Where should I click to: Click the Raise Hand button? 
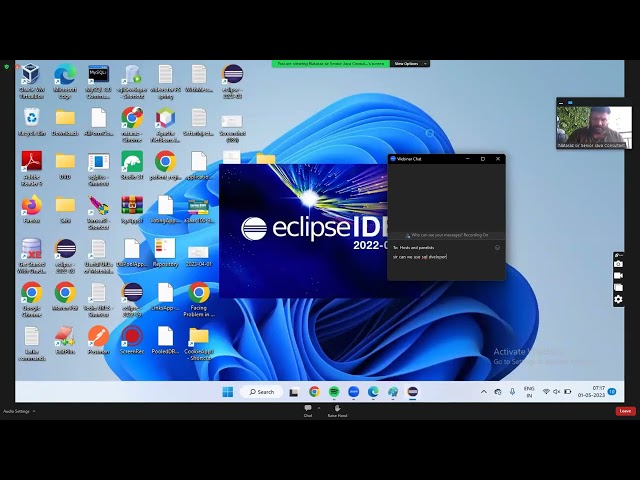(x=337, y=411)
